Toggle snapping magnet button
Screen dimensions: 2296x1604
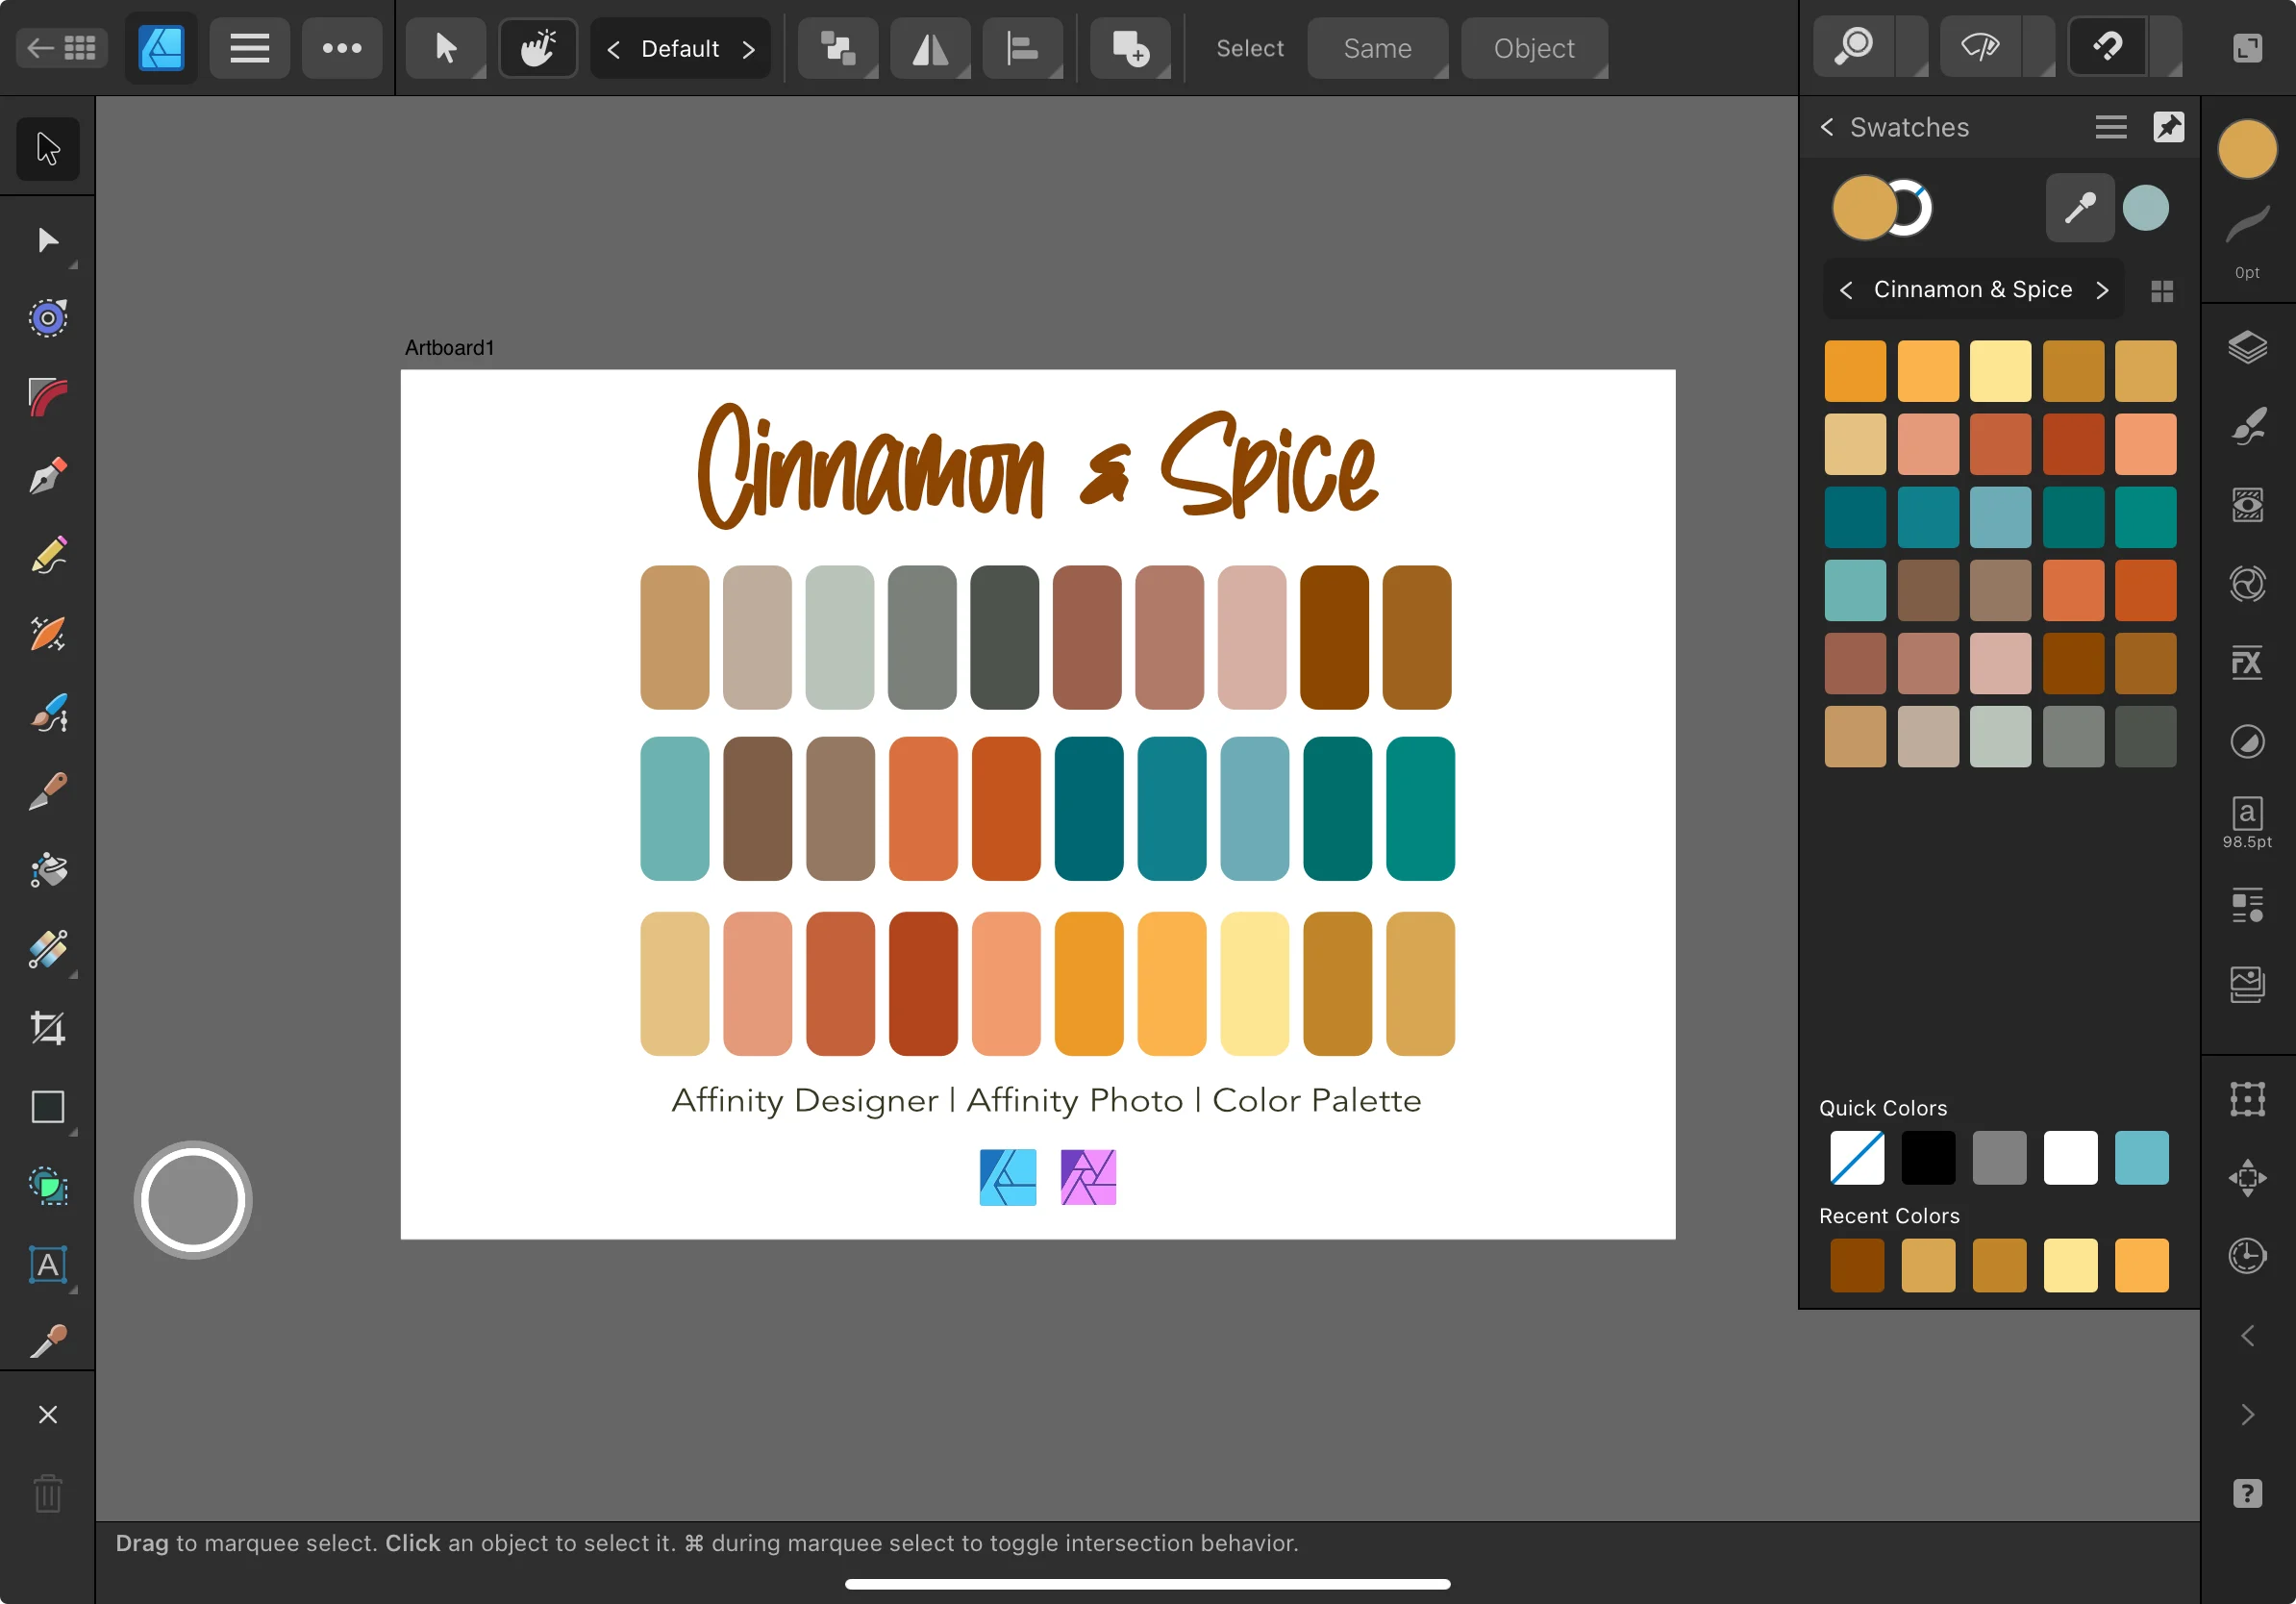coord(2108,47)
